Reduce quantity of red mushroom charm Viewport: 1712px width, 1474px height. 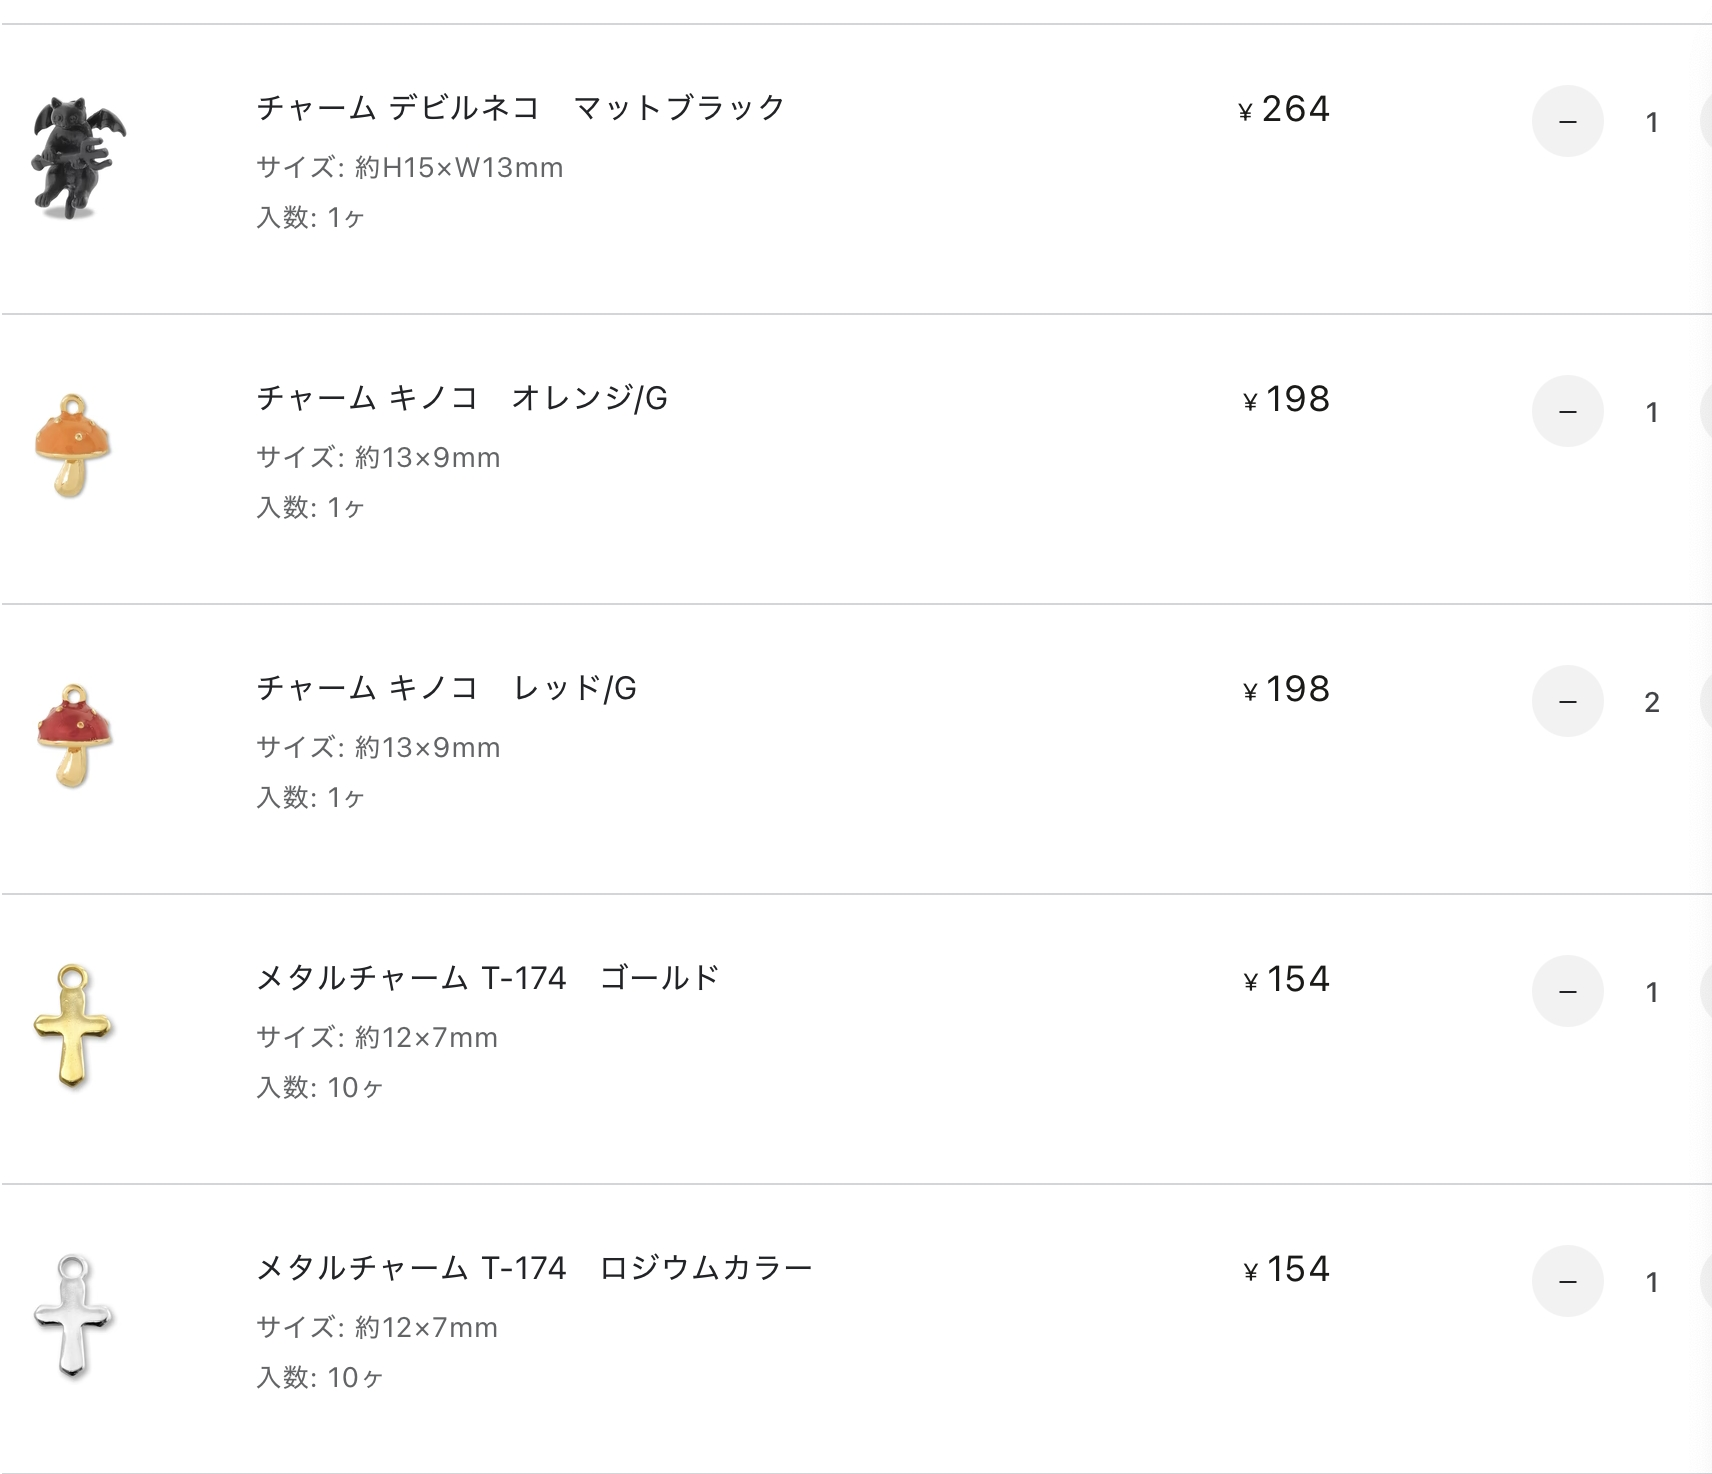click(1567, 701)
